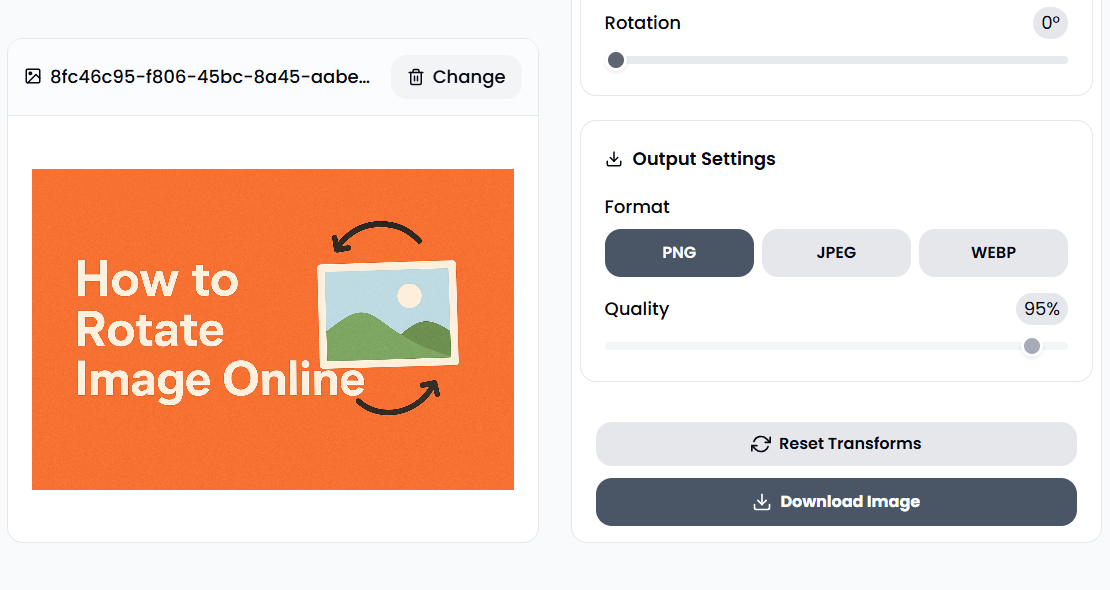
Task: Click the 0° rotation value badge
Action: point(1049,22)
